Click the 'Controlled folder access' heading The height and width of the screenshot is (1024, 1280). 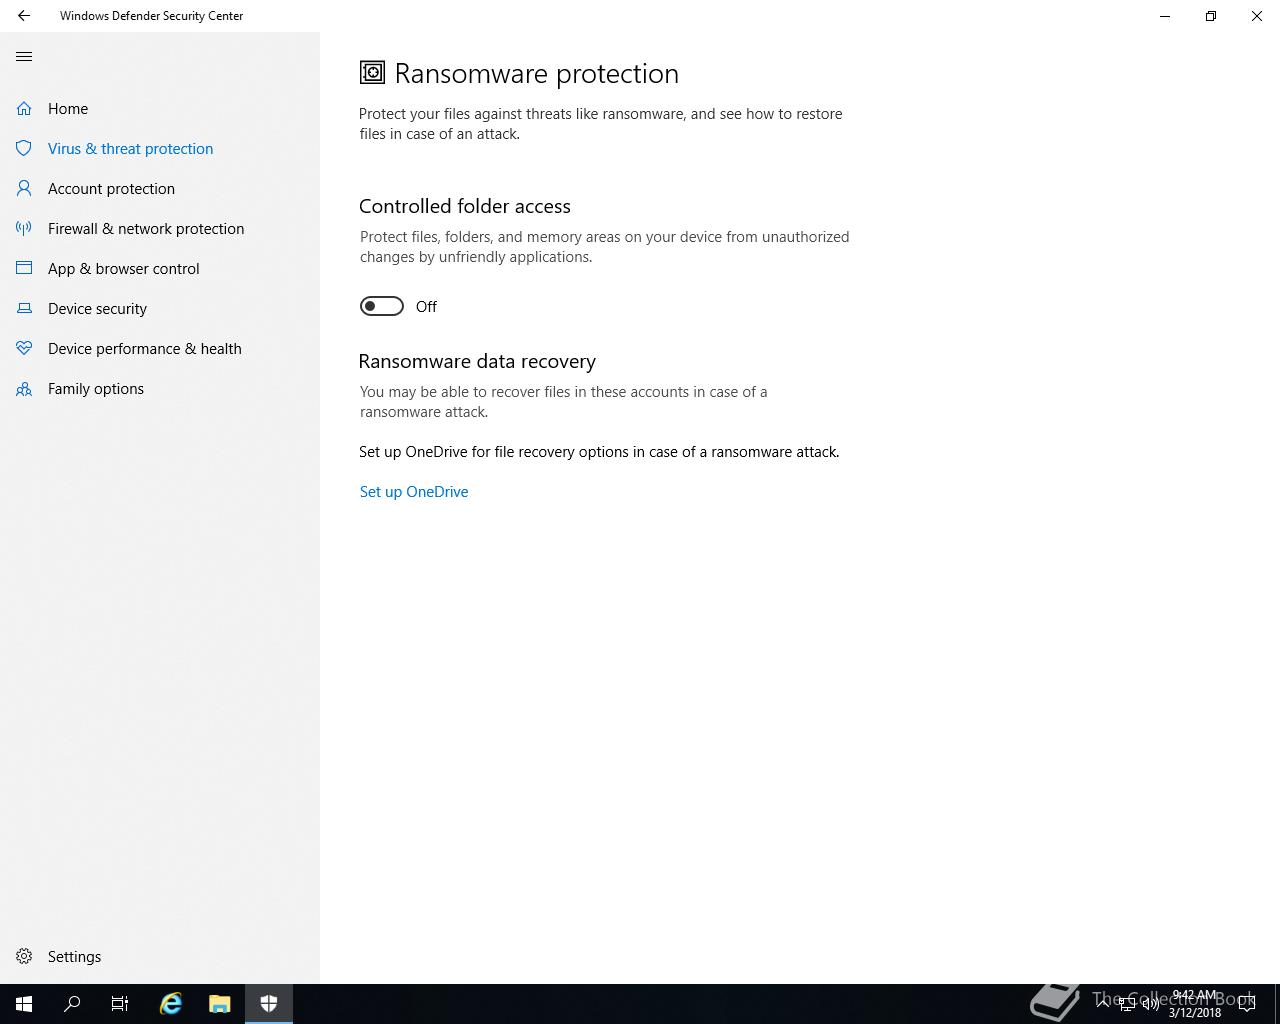pyautogui.click(x=465, y=206)
